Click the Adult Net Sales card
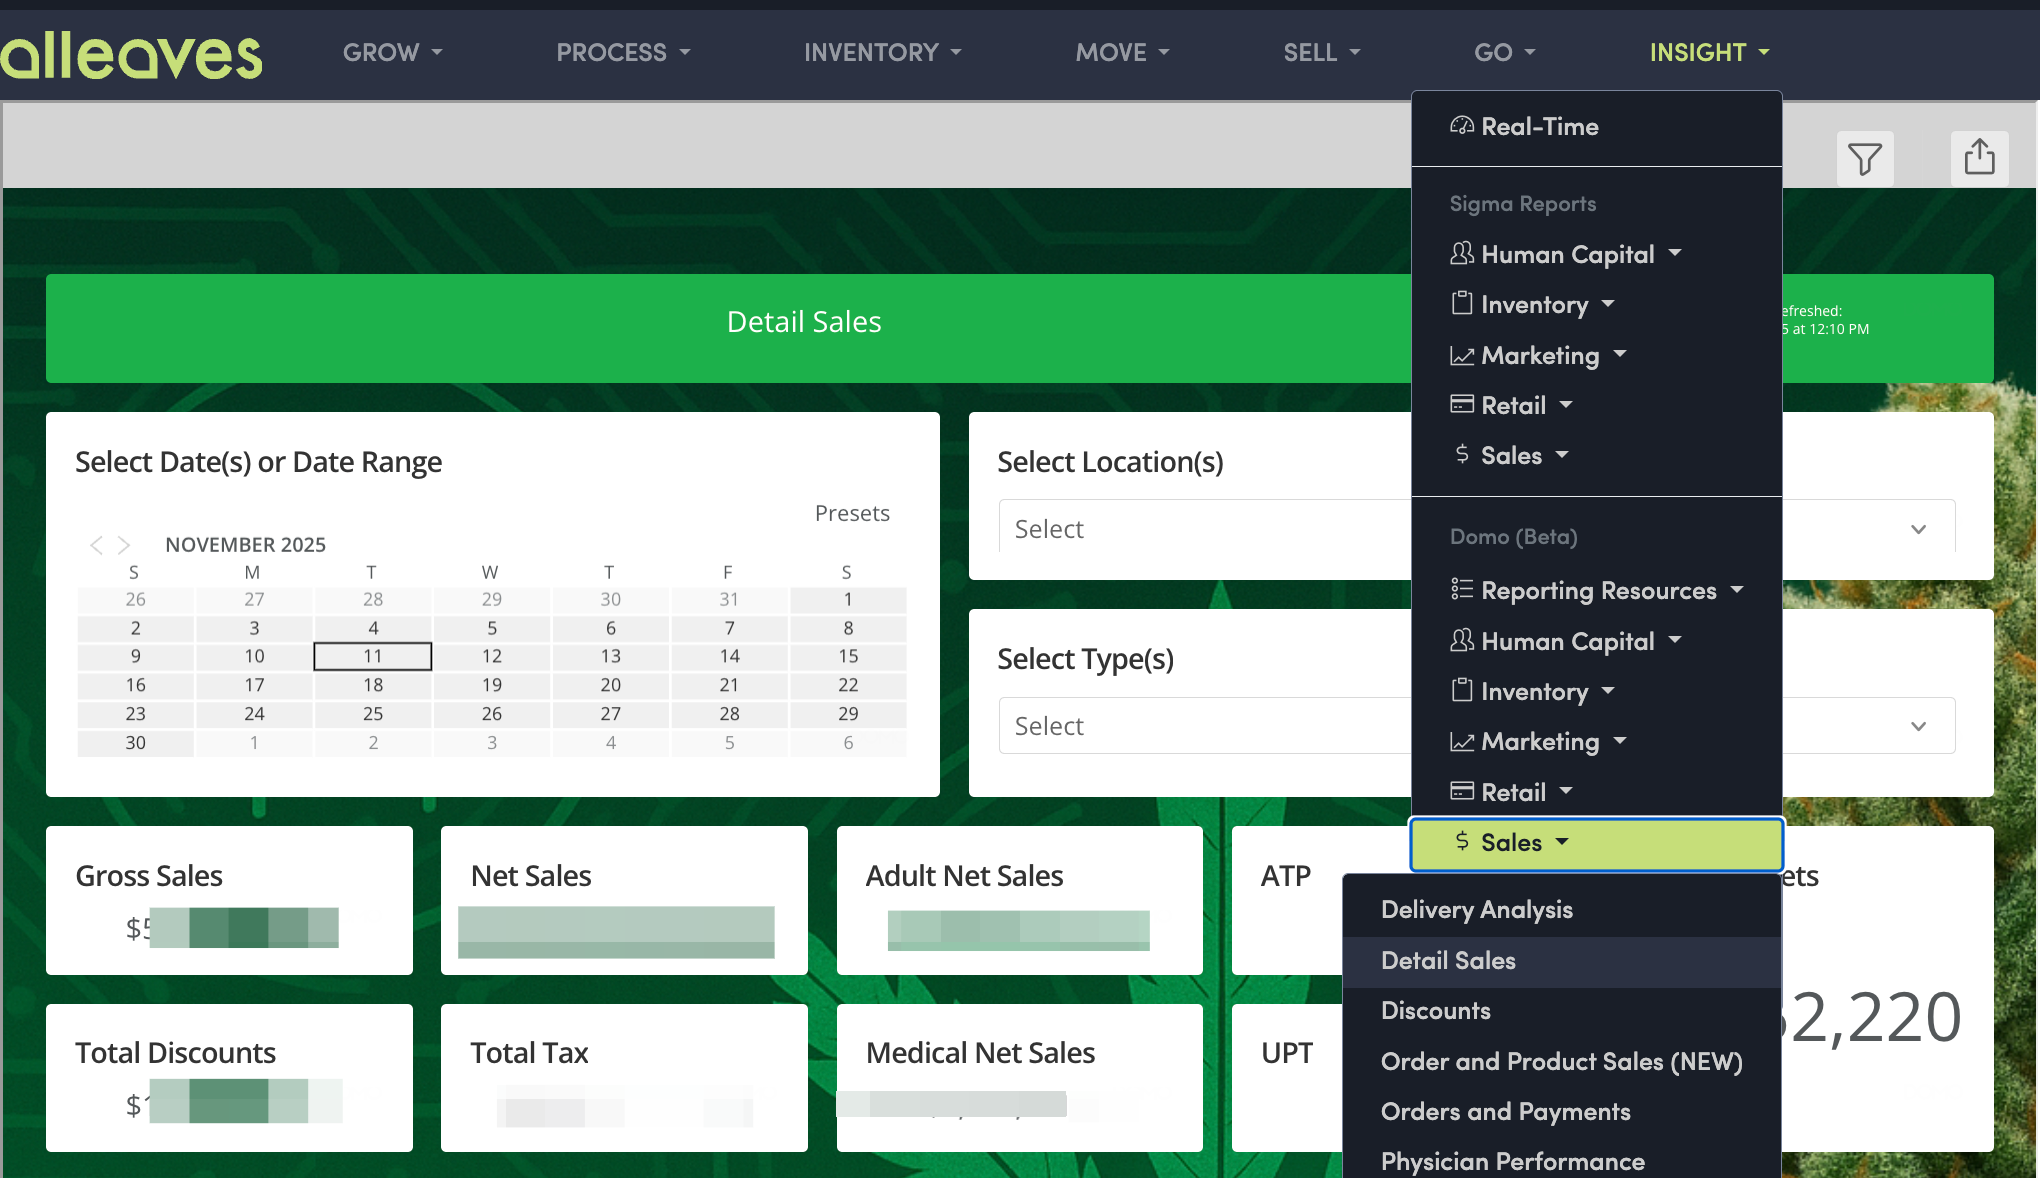Image resolution: width=2040 pixels, height=1178 pixels. pyautogui.click(x=1019, y=900)
